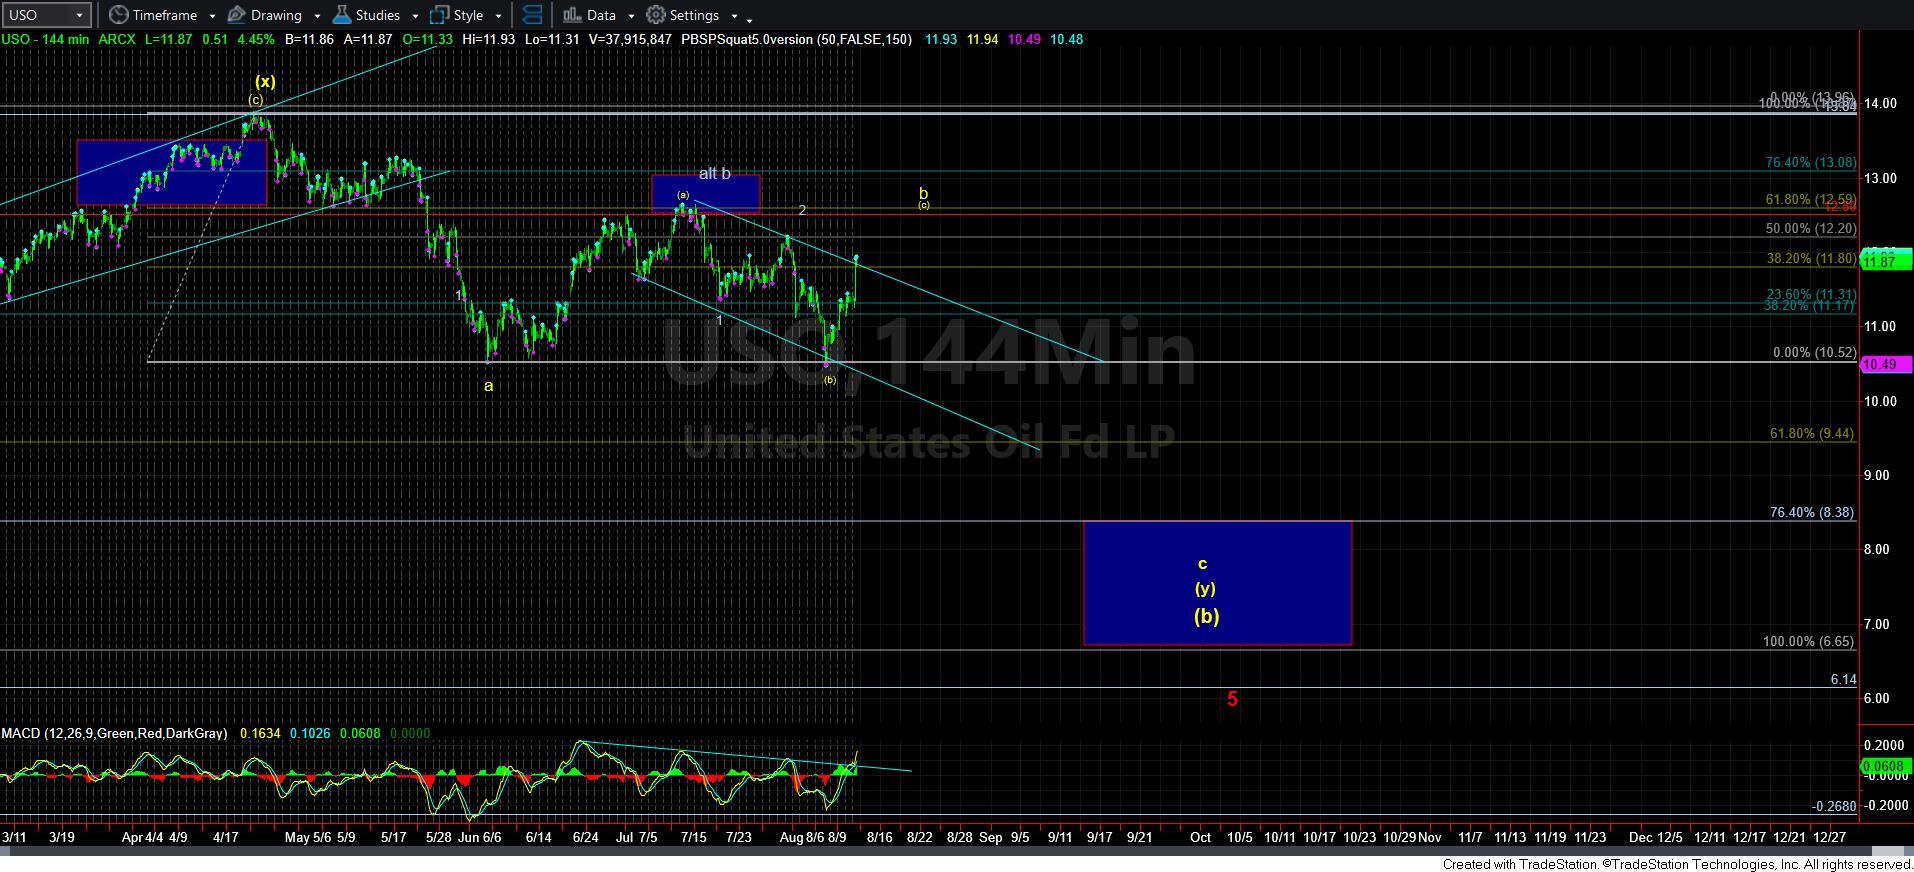This screenshot has width=1914, height=872.
Task: Click the 9.00 price axis label
Action: click(x=1877, y=475)
